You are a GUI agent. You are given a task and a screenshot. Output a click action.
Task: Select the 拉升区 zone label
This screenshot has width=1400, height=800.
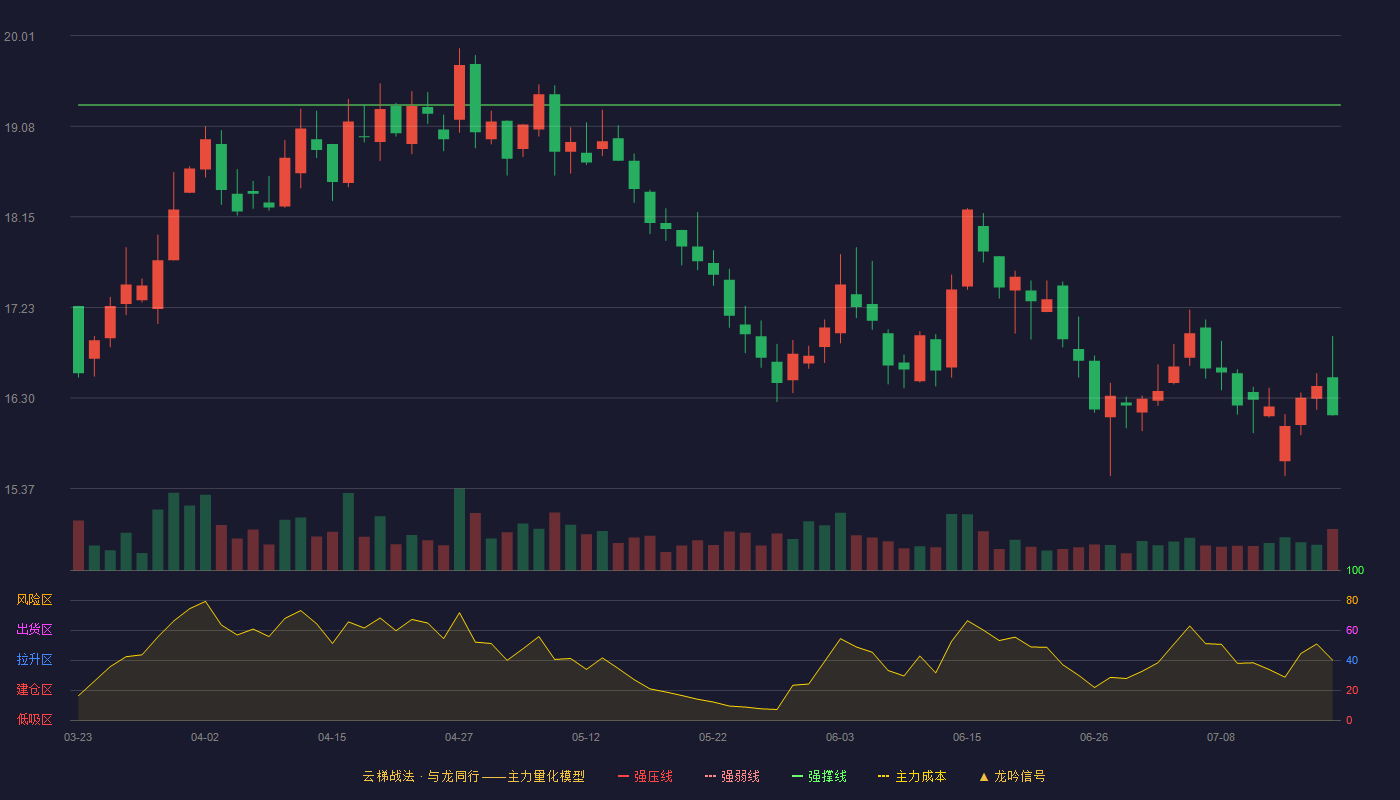click(x=34, y=660)
